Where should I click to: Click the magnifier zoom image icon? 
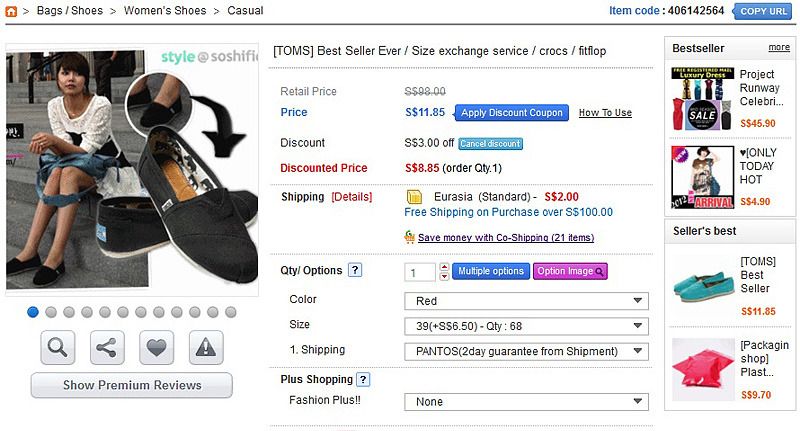[58, 348]
